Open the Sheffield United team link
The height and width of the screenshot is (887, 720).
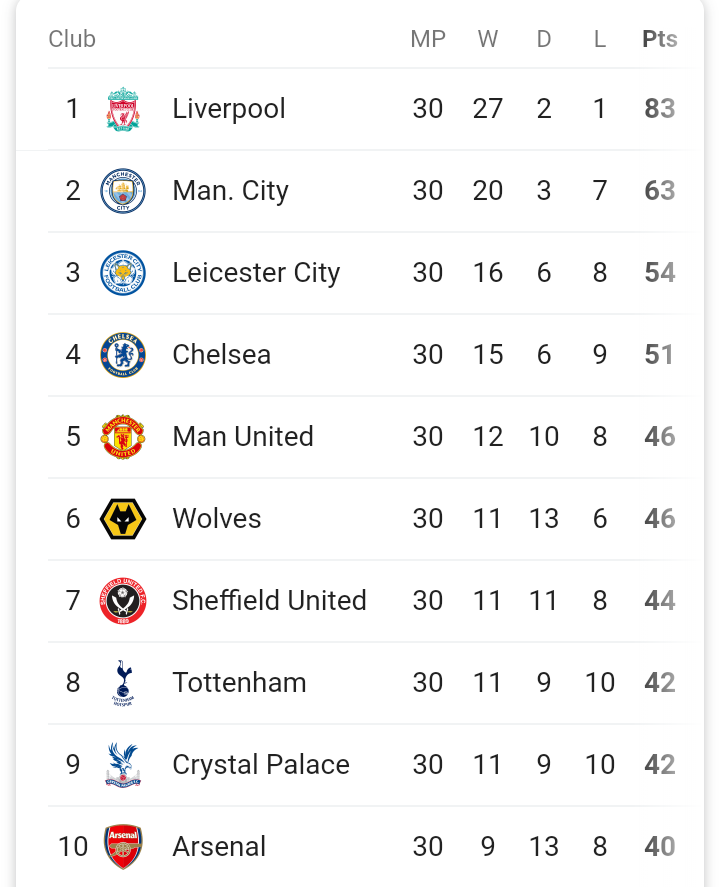pyautogui.click(x=269, y=601)
